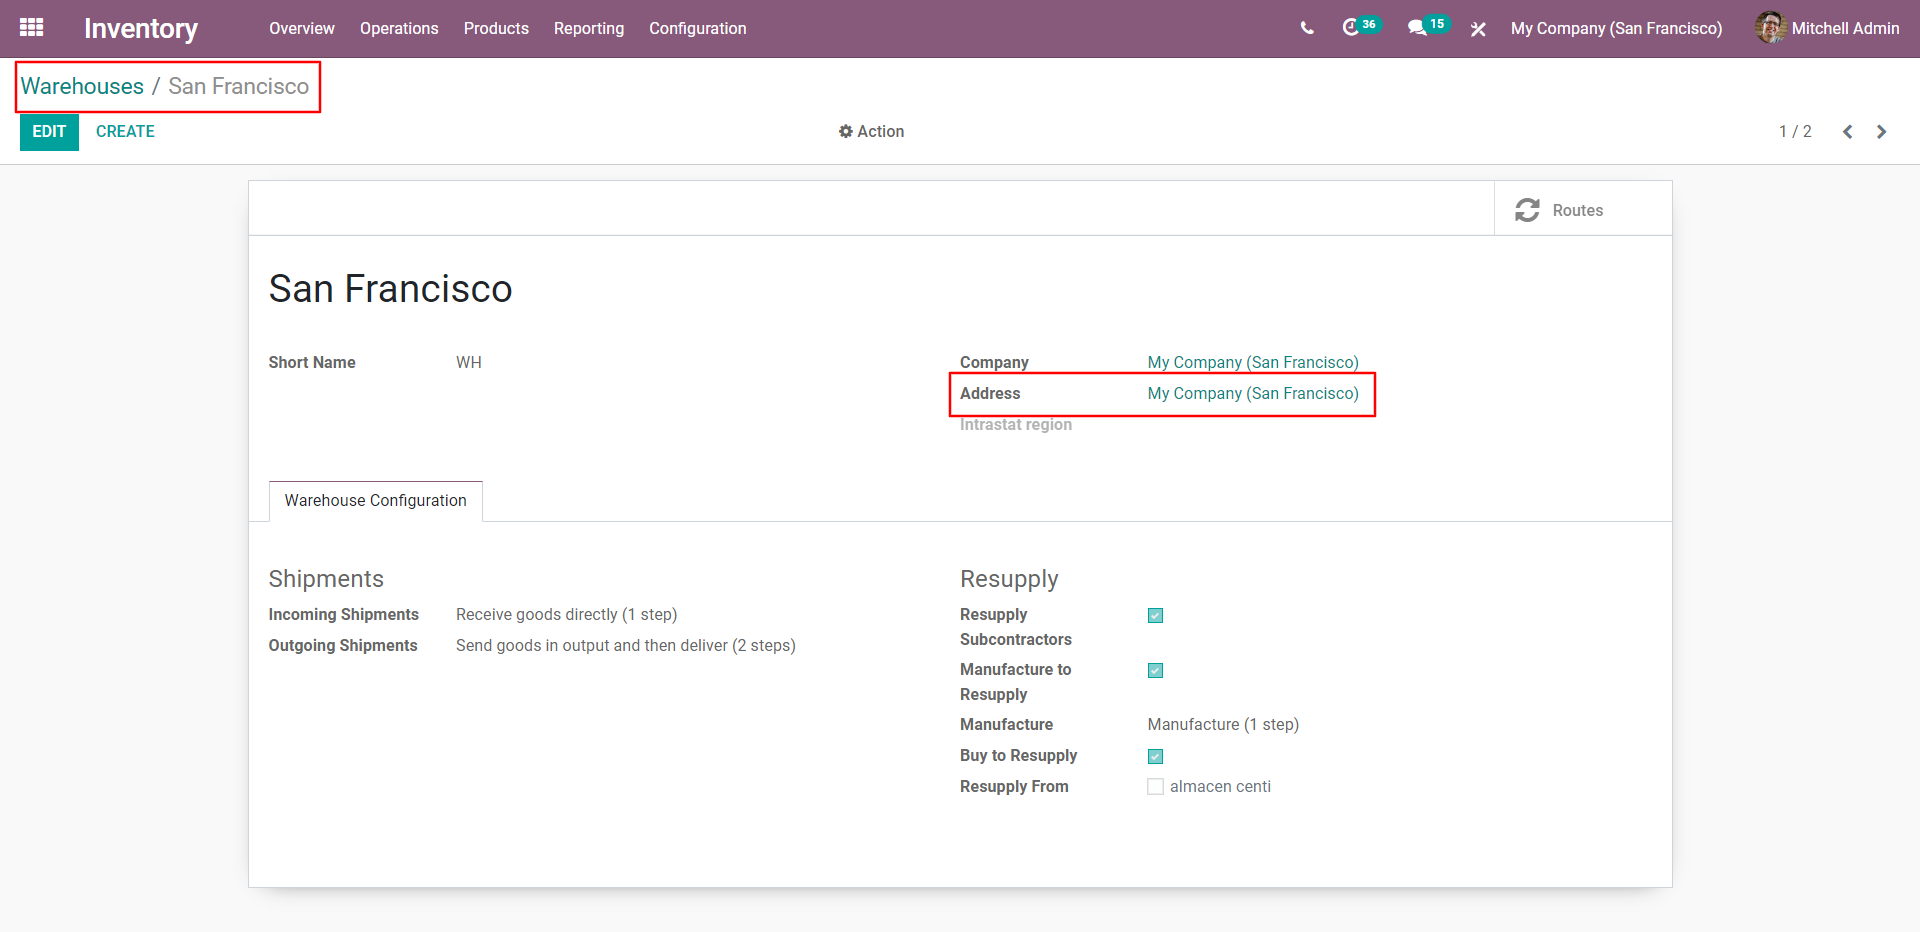This screenshot has width=1920, height=932.
Task: Click the Routes refresh arrows icon
Action: coord(1527,210)
